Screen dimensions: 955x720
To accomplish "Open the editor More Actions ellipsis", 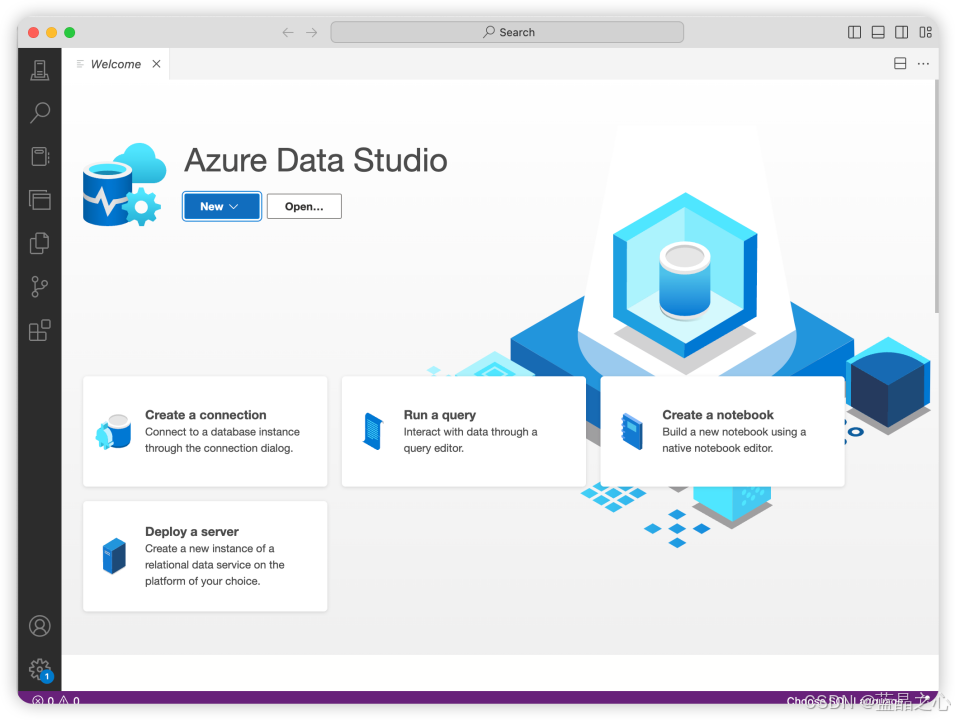I will coord(923,63).
